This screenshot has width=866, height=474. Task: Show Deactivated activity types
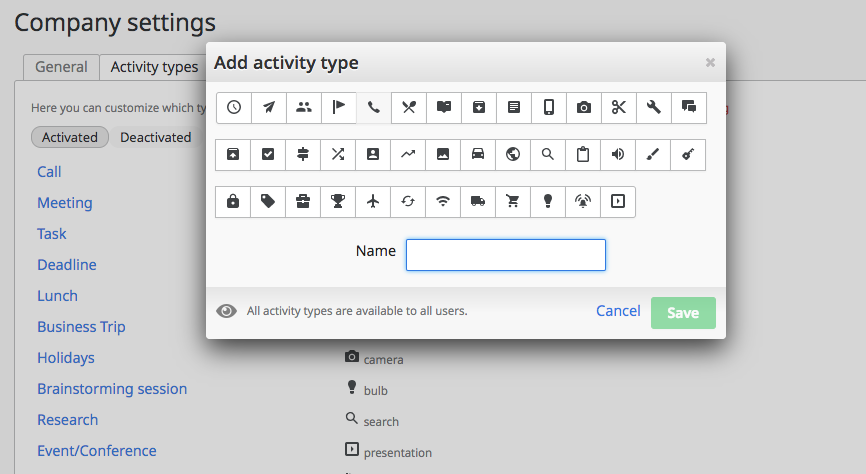pos(155,137)
